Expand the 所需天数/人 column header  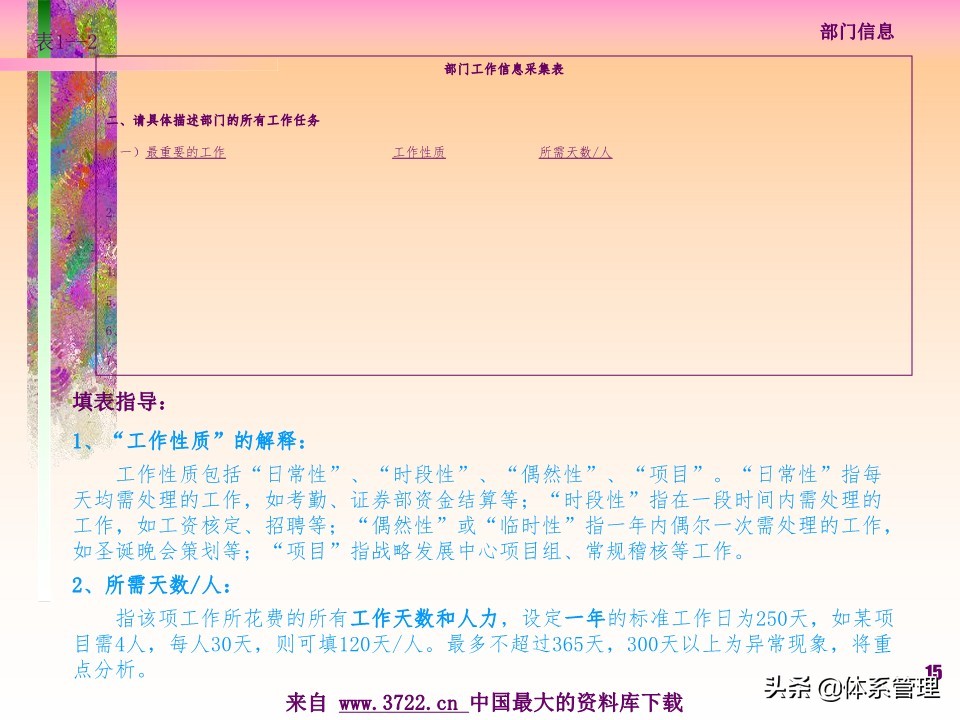click(x=574, y=152)
